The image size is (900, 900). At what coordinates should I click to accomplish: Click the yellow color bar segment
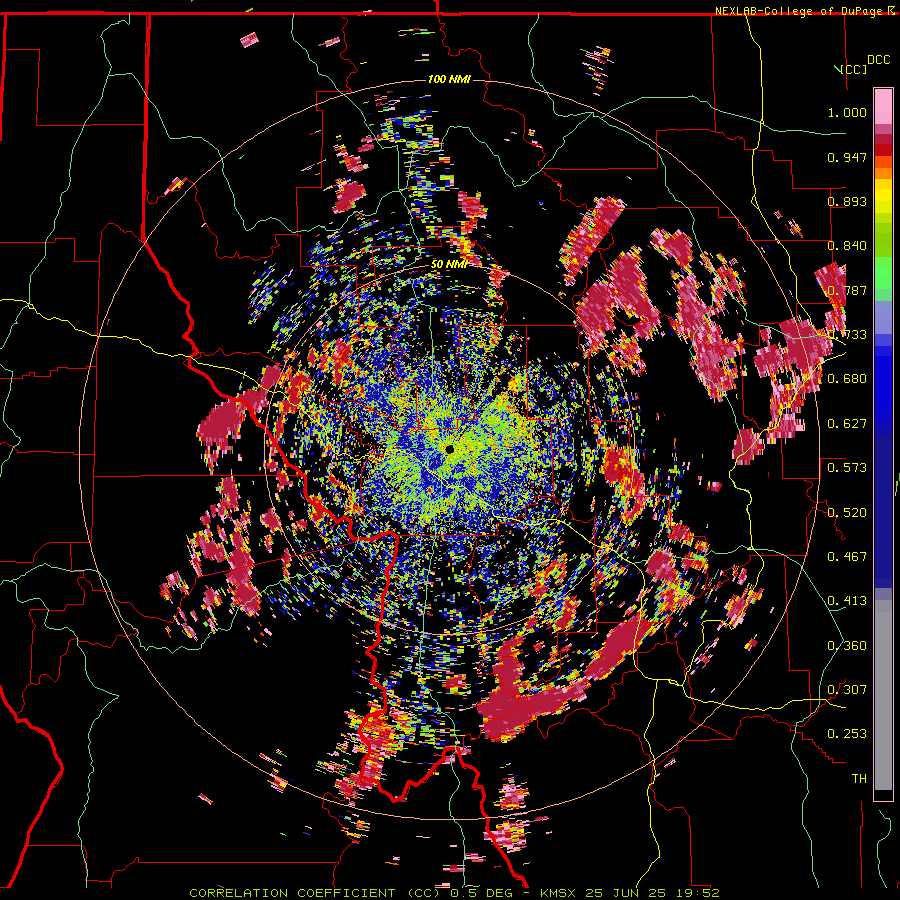coord(883,200)
